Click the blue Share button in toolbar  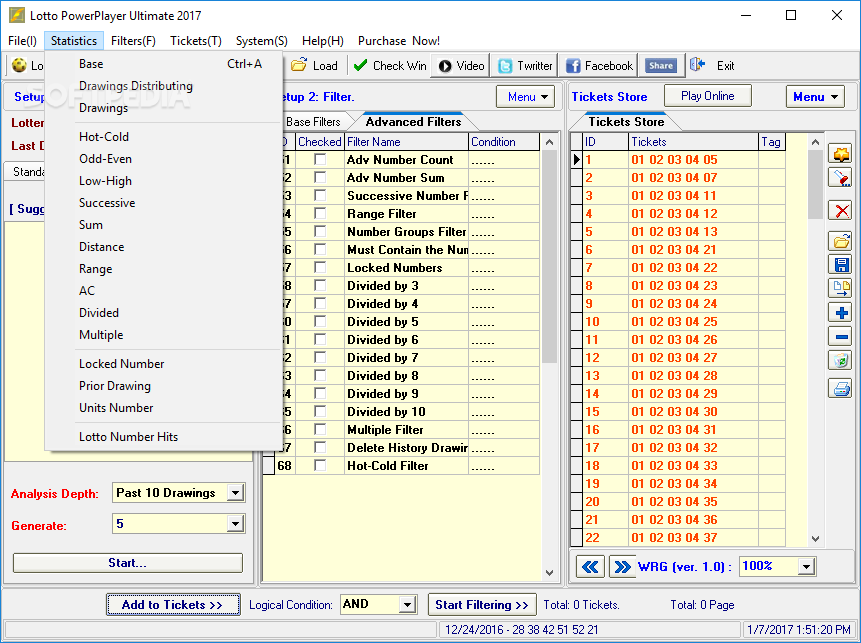point(661,66)
